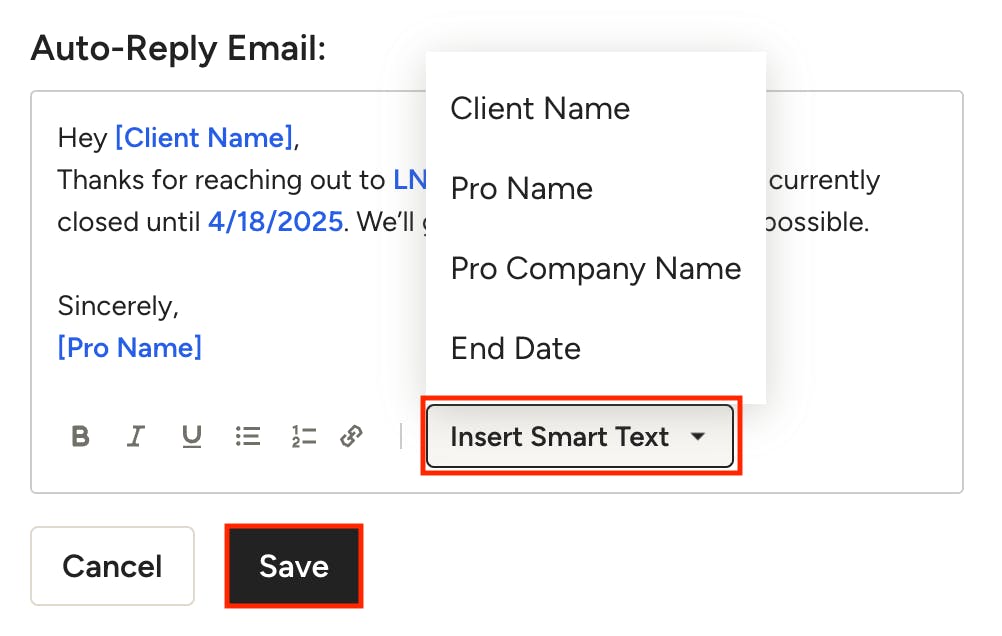Click the Insert Smart Text caret arrow
The height and width of the screenshot is (636, 1002).
[698, 437]
